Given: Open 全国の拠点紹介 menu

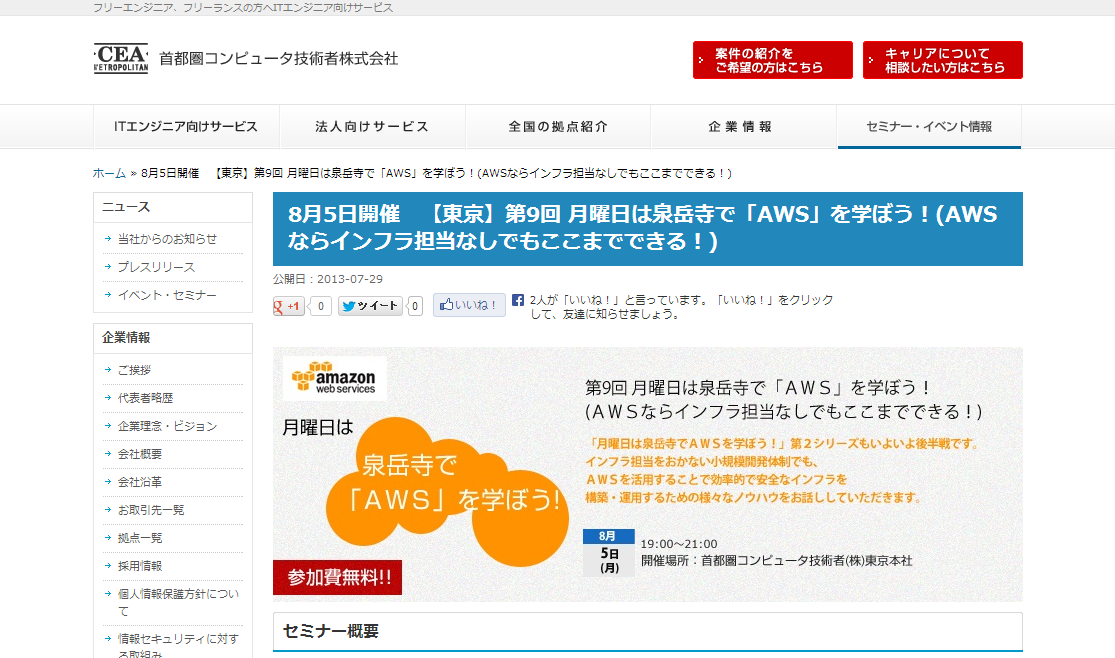Looking at the screenshot, I should pyautogui.click(x=558, y=127).
